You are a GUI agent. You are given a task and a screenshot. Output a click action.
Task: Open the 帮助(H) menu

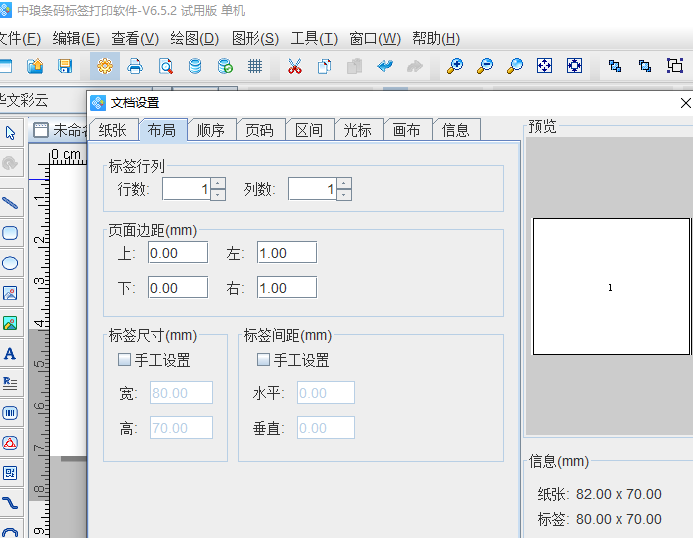point(436,39)
